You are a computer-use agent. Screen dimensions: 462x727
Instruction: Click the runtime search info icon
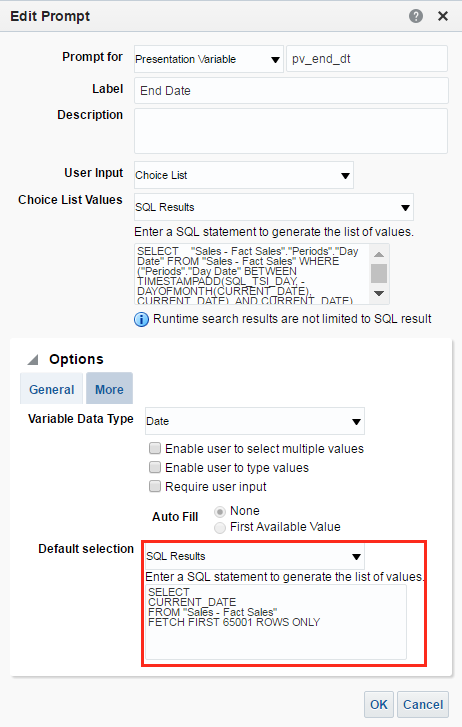(x=141, y=319)
